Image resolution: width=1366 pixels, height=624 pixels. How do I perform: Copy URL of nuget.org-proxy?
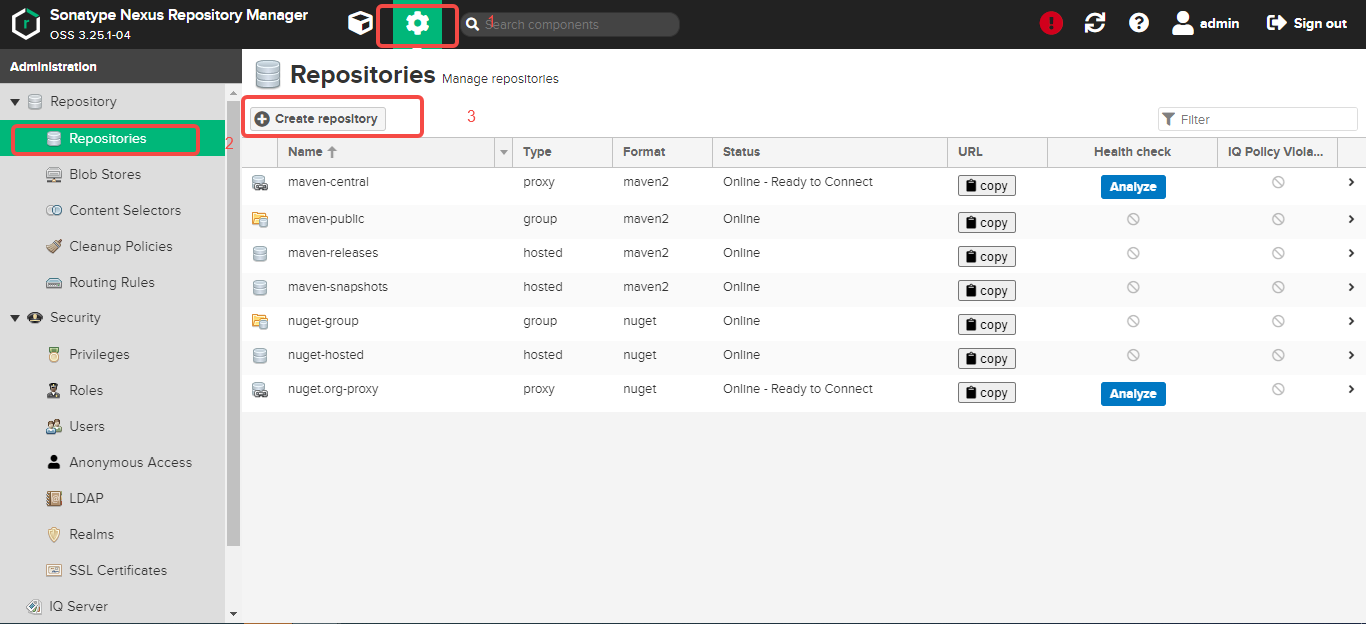tap(986, 392)
